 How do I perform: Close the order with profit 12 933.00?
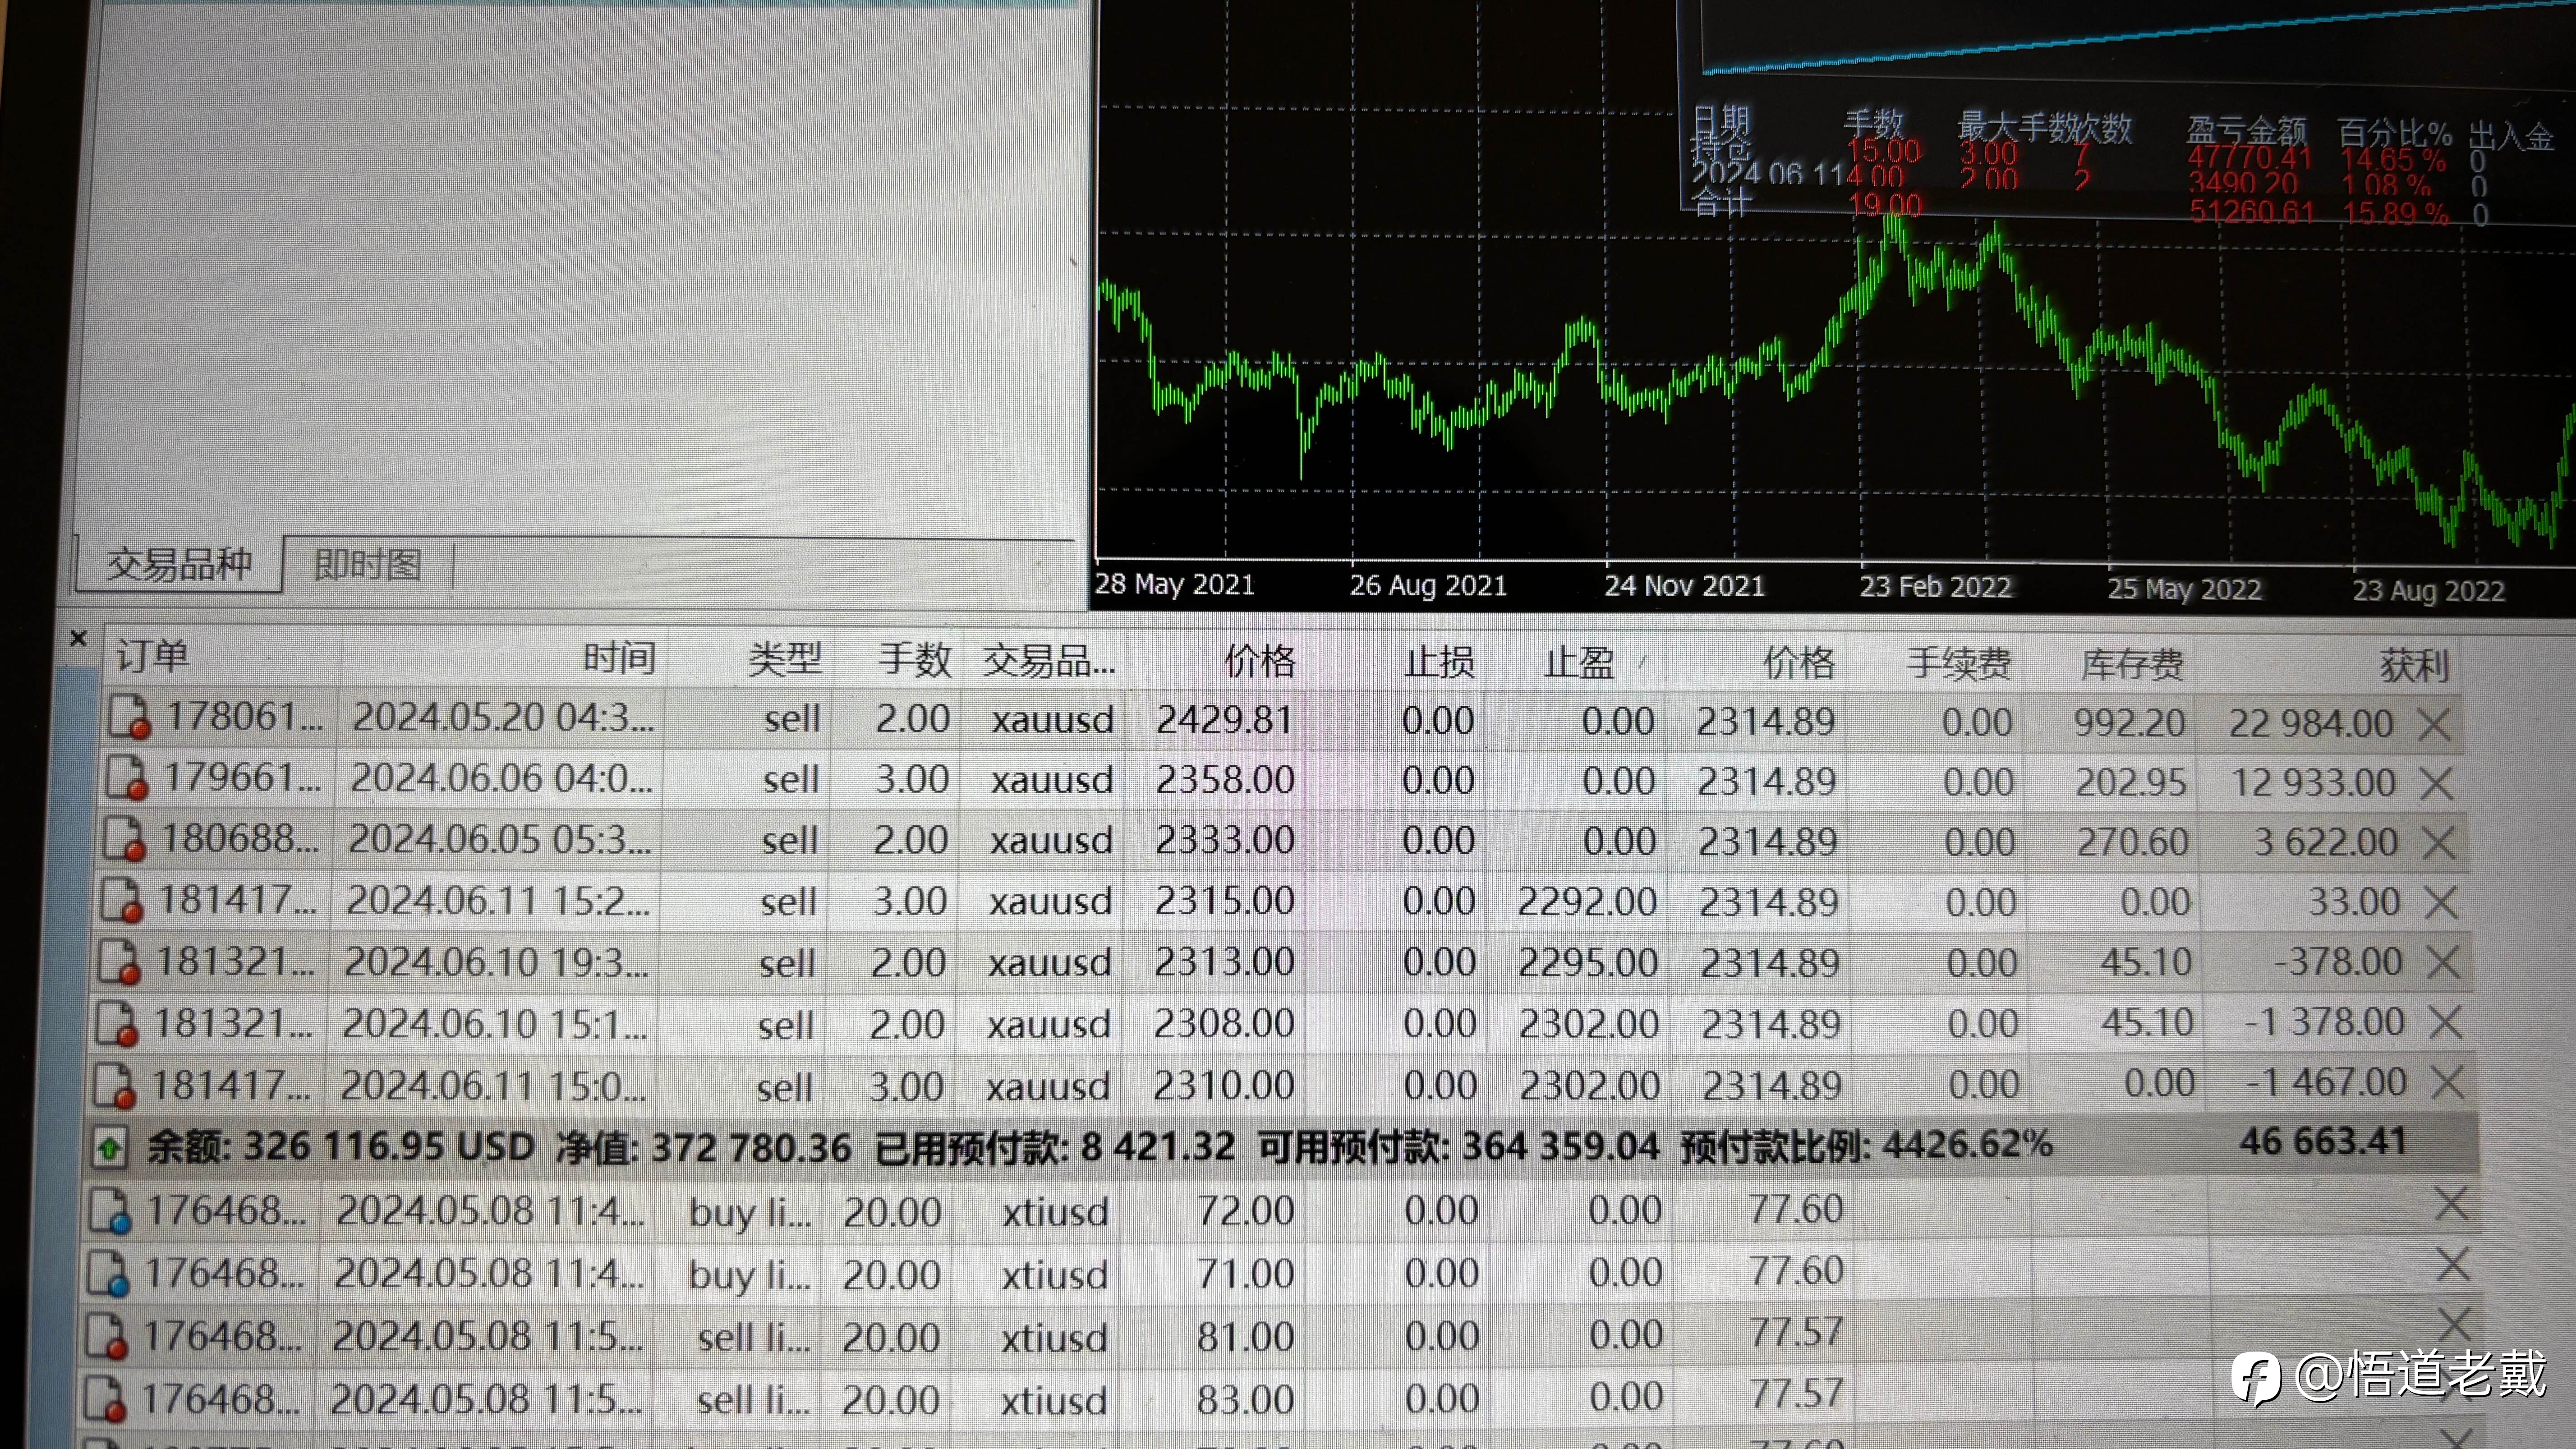pyautogui.click(x=2437, y=784)
